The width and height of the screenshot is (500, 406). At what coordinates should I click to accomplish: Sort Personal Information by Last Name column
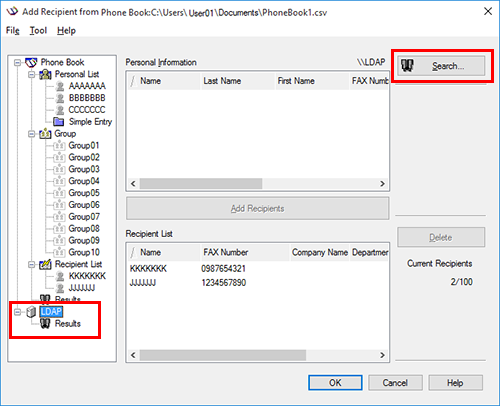tap(238, 81)
